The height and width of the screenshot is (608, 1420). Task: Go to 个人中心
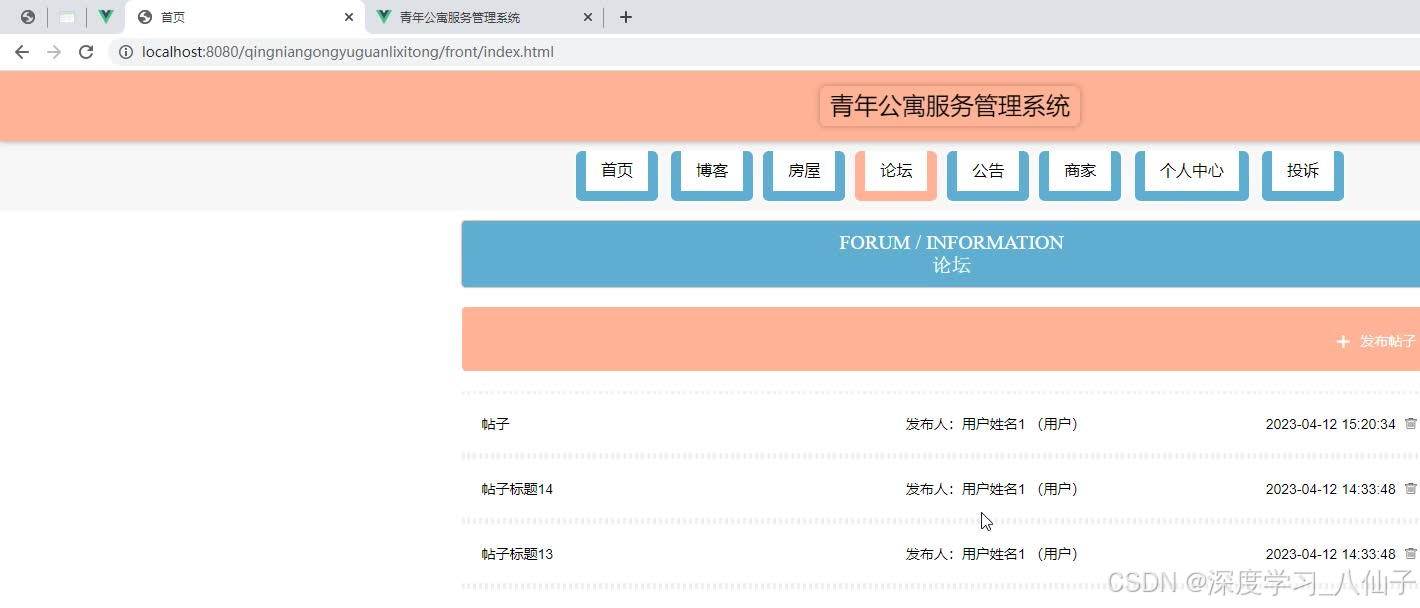click(x=1191, y=170)
